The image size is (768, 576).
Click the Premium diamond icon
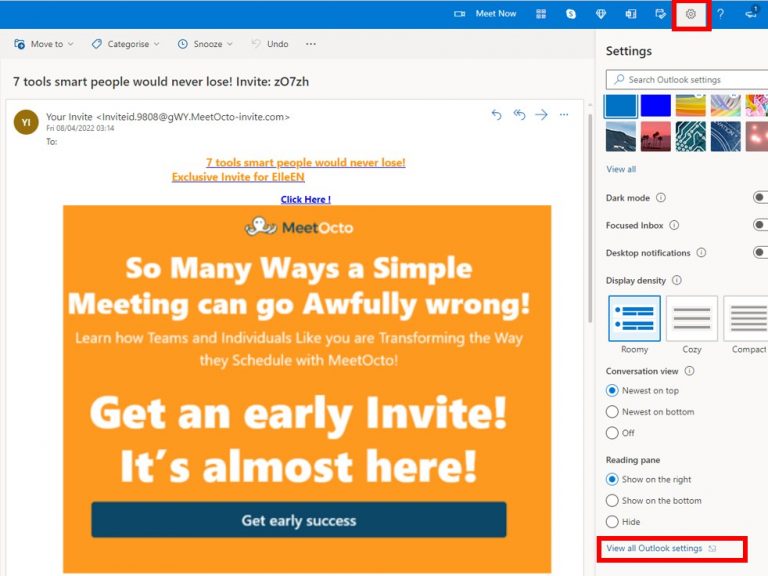600,14
